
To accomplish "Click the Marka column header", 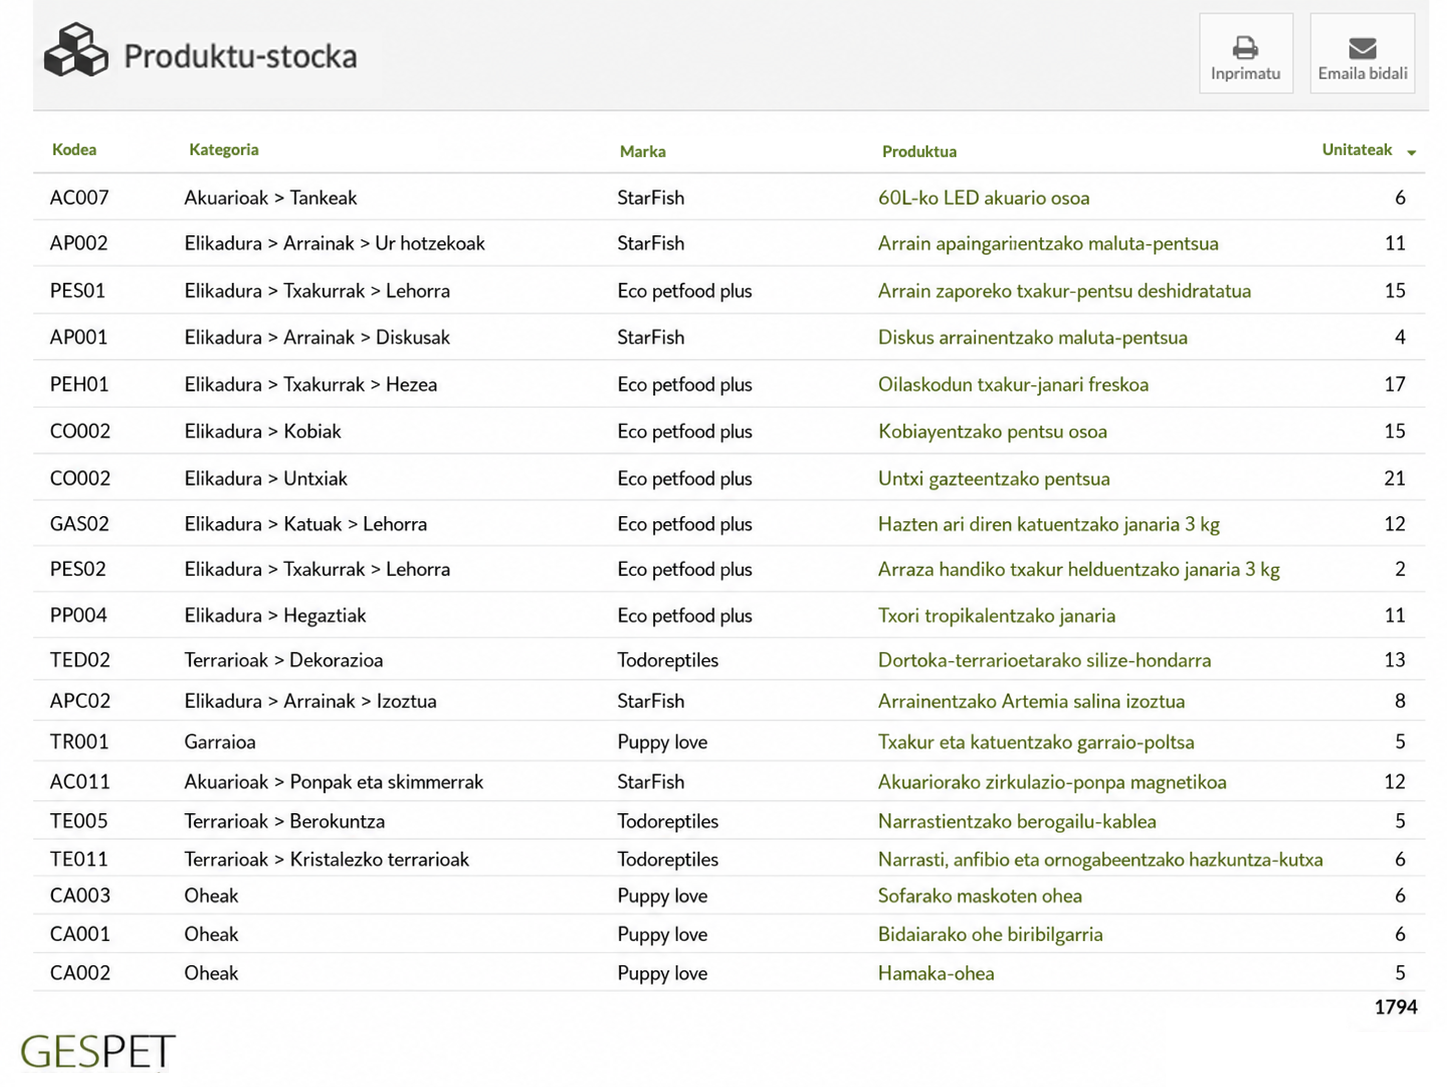I will tap(642, 152).
